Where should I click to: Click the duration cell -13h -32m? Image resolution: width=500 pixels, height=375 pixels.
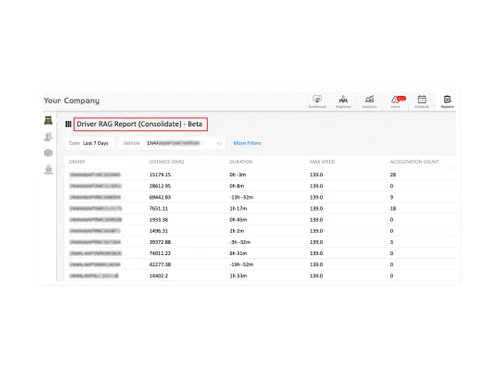(241, 197)
